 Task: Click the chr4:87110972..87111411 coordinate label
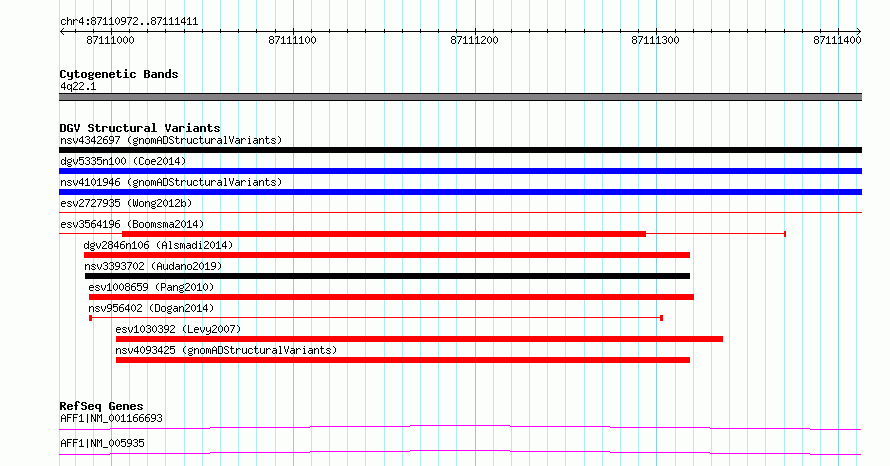point(129,22)
